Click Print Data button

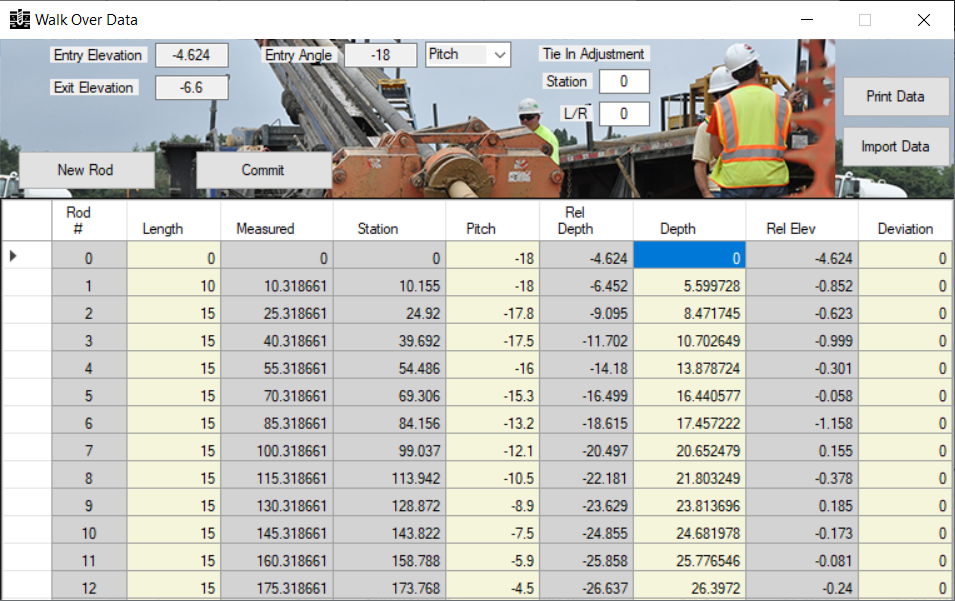click(895, 97)
